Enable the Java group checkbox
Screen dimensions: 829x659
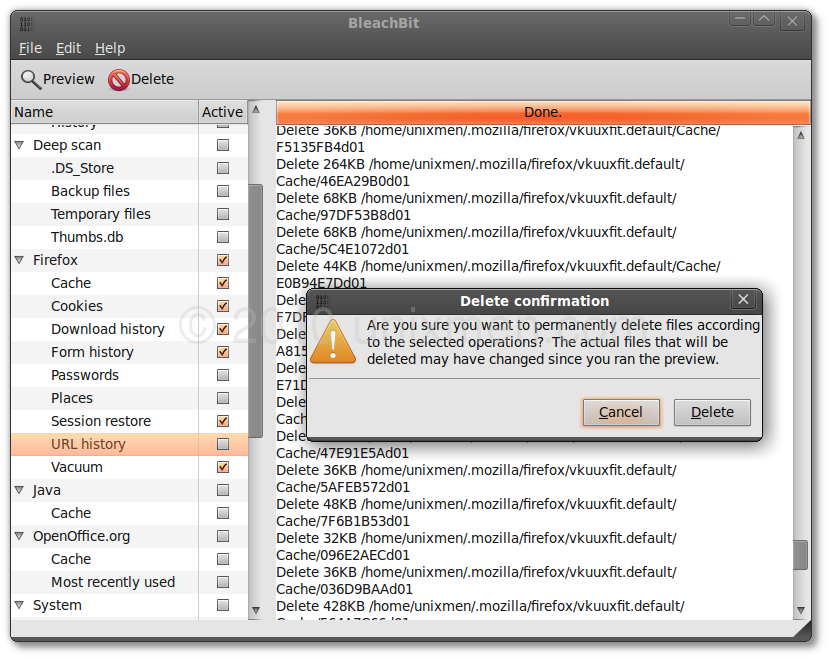(x=223, y=490)
